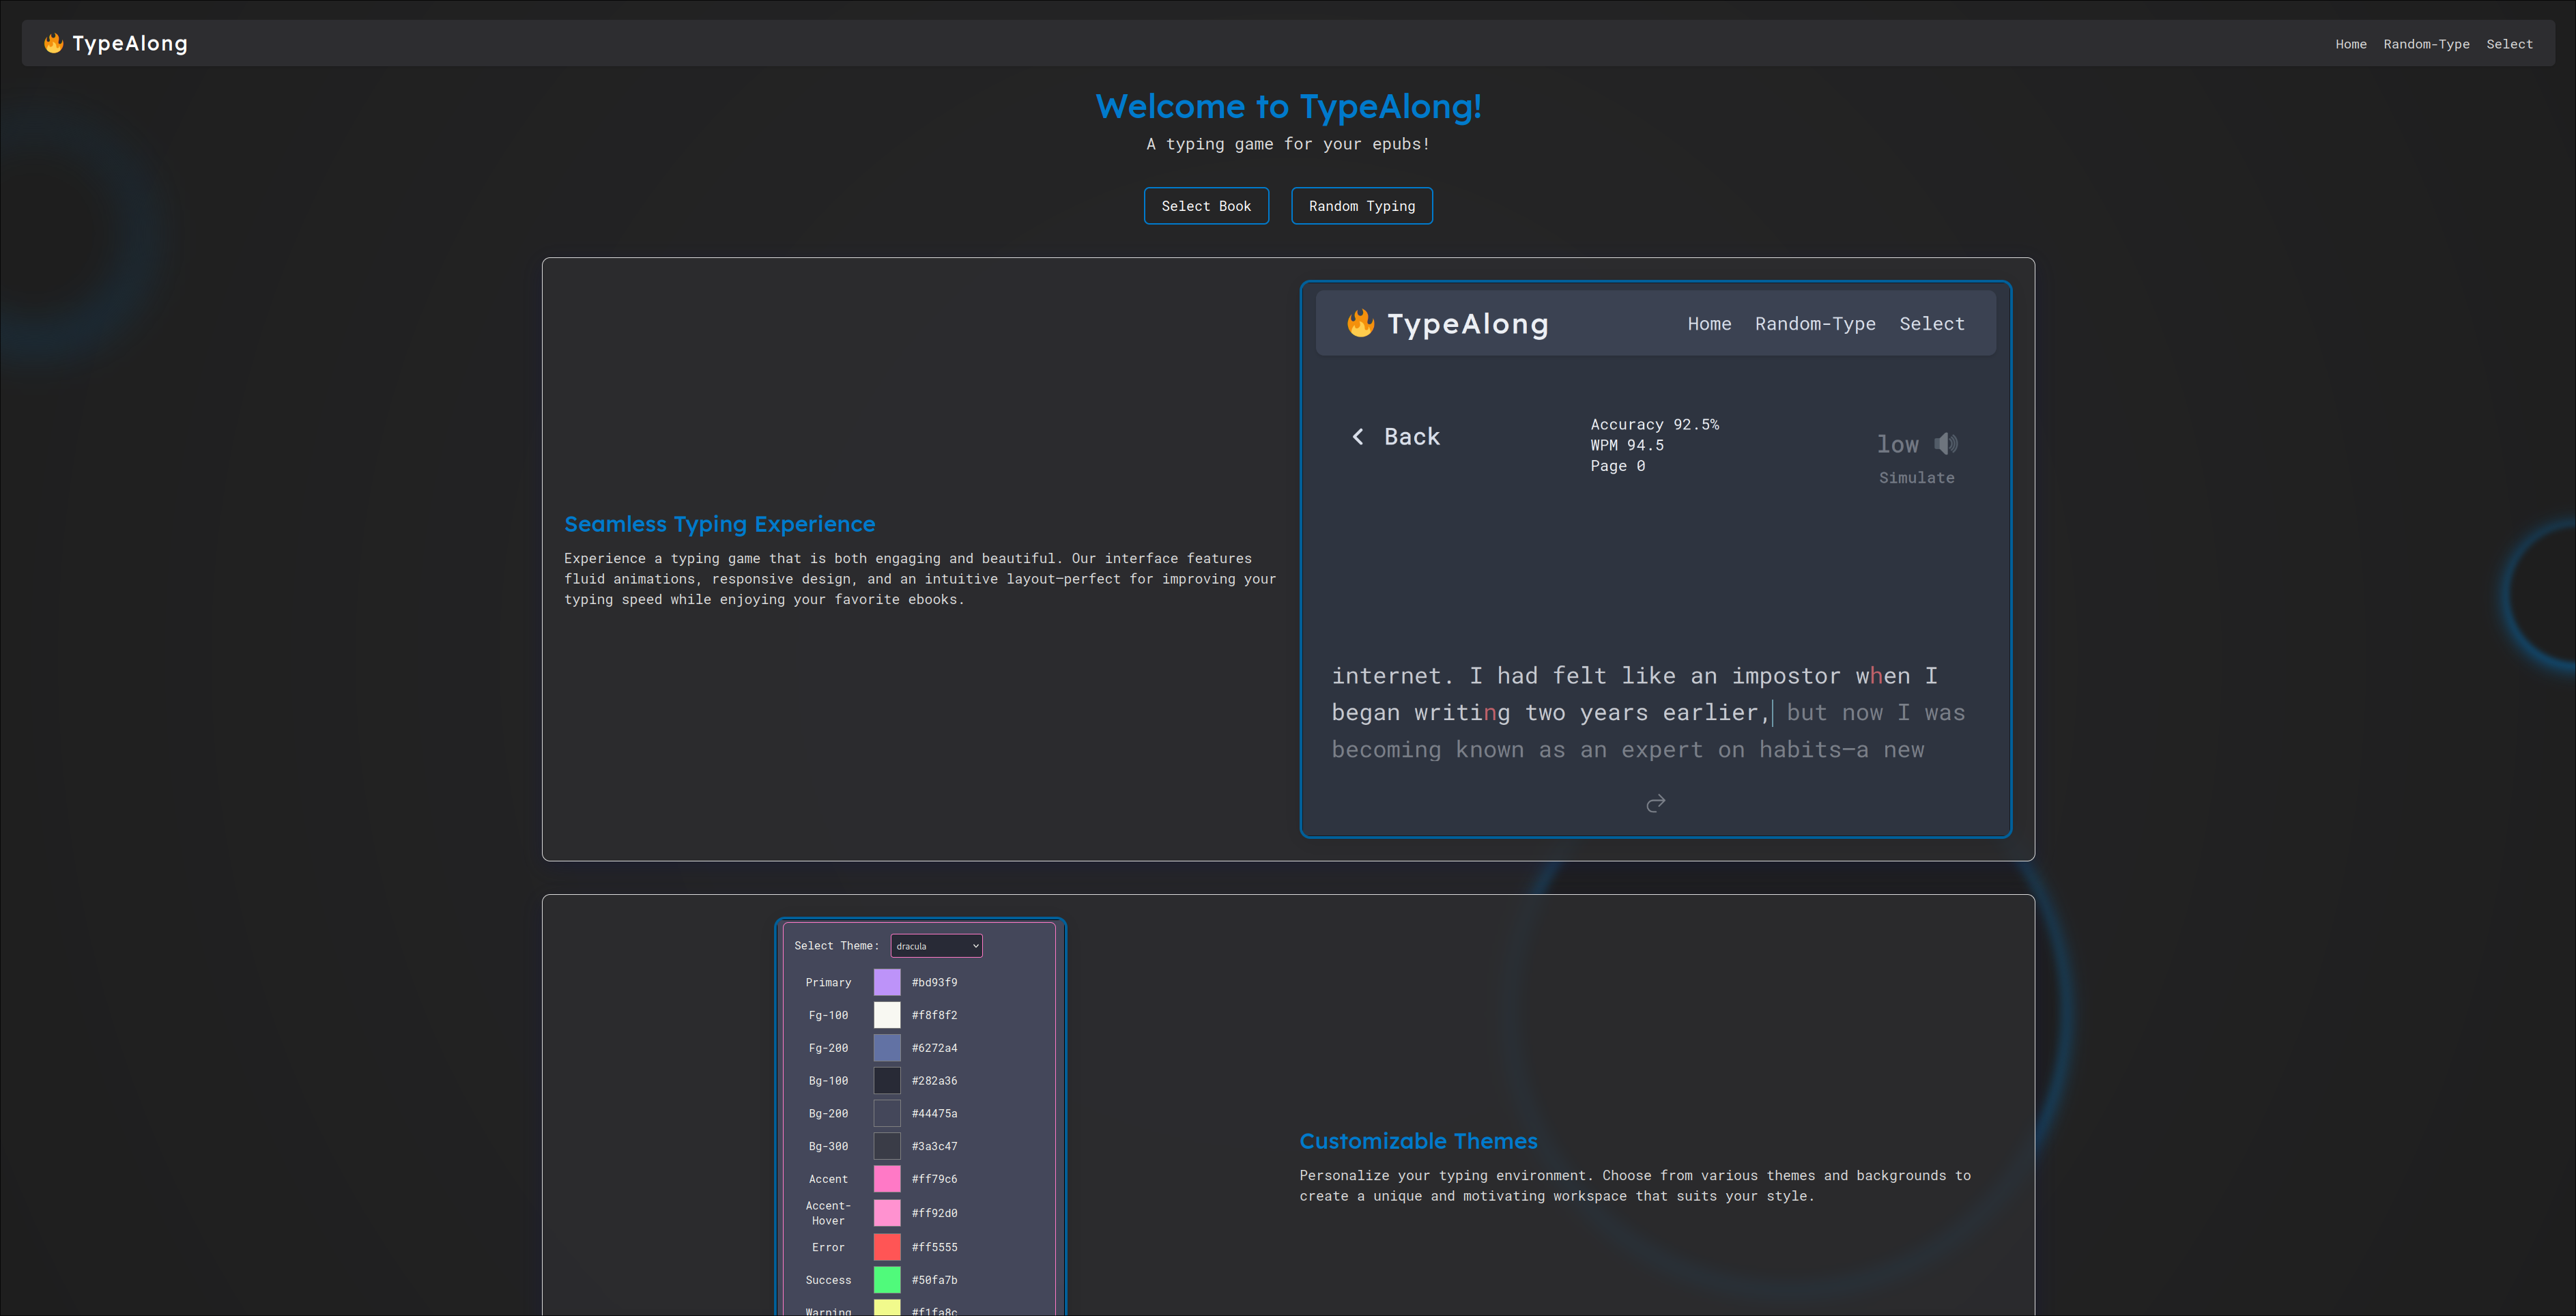Click the Accent pink color swatch
The image size is (2576, 1316).
[887, 1179]
